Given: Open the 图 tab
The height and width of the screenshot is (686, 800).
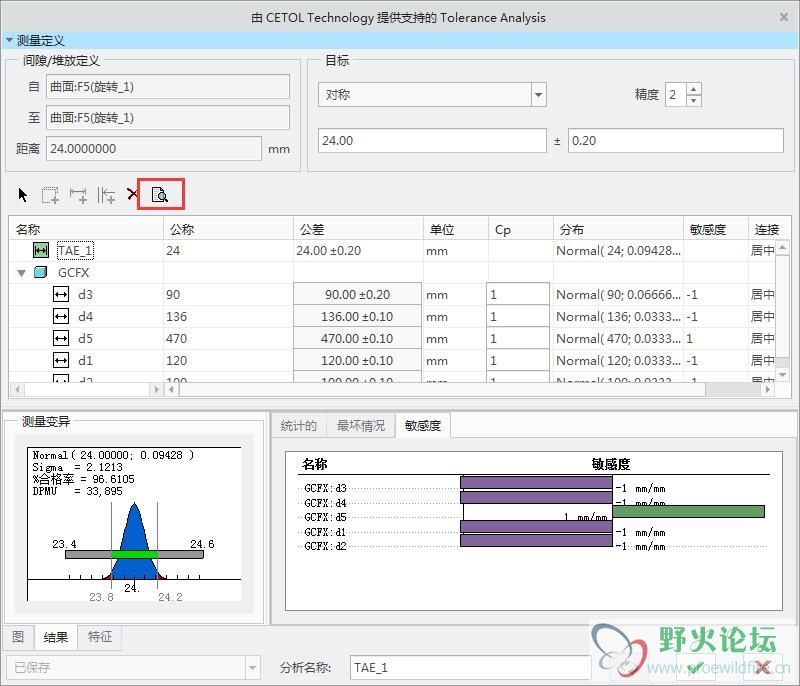Looking at the screenshot, I should [18, 637].
